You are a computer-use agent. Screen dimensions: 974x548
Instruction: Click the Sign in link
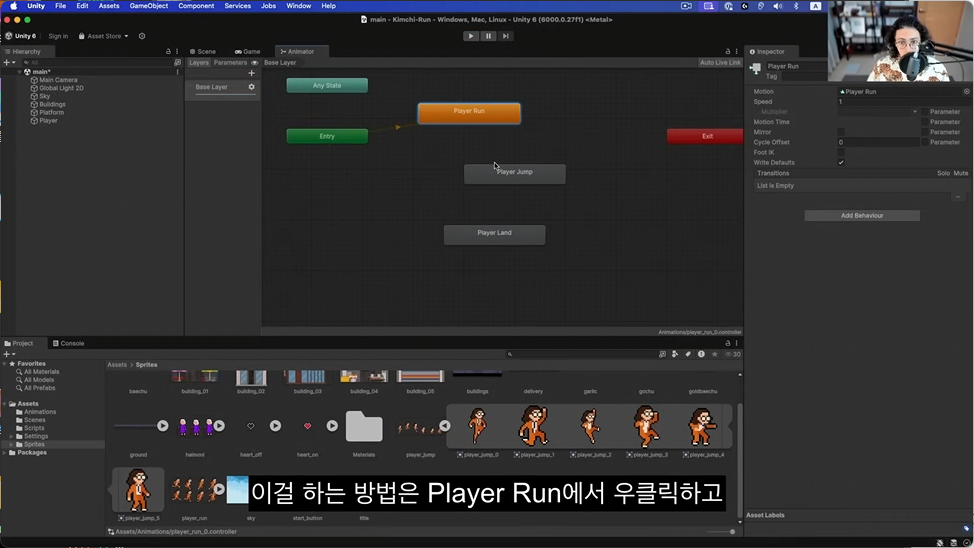[58, 36]
